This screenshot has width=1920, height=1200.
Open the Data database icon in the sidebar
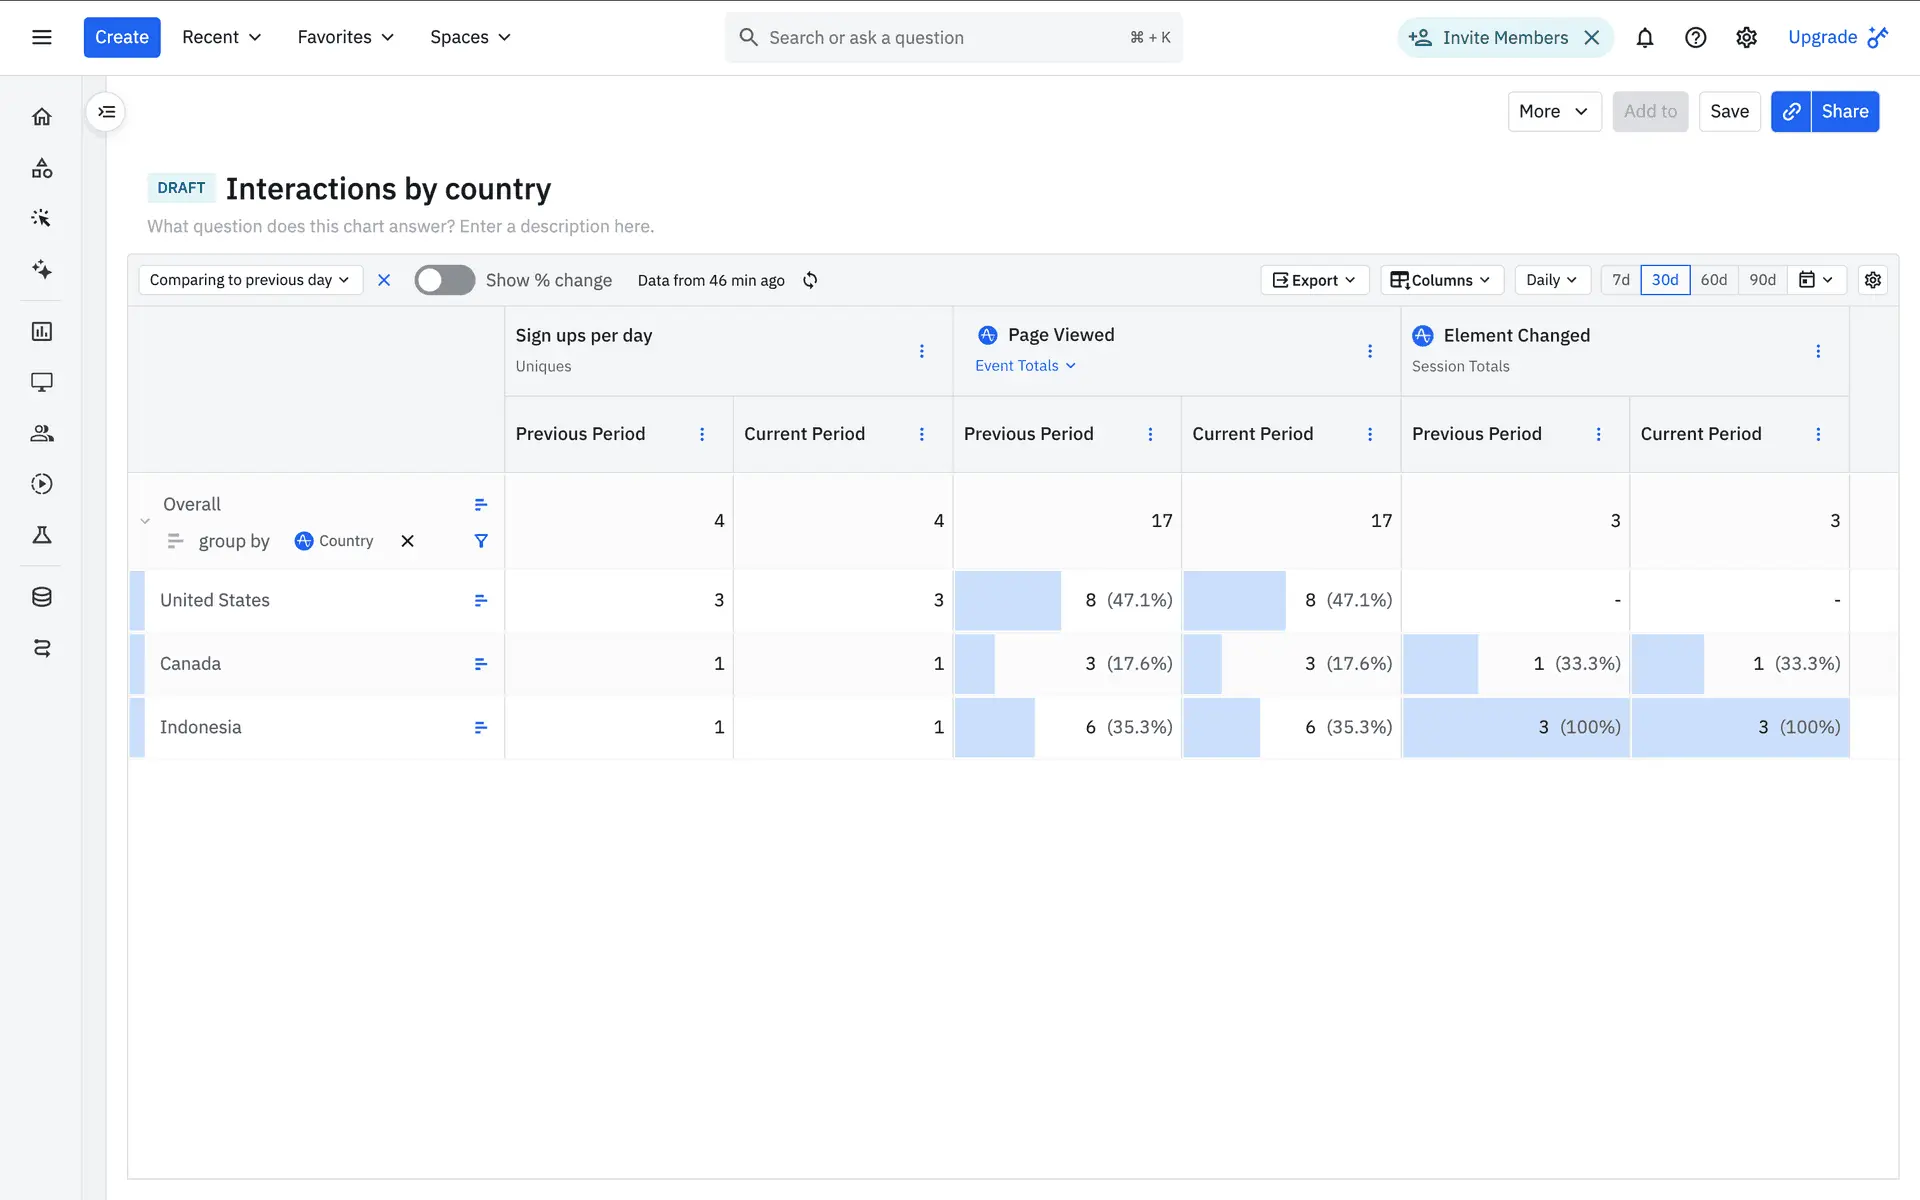[x=41, y=597]
